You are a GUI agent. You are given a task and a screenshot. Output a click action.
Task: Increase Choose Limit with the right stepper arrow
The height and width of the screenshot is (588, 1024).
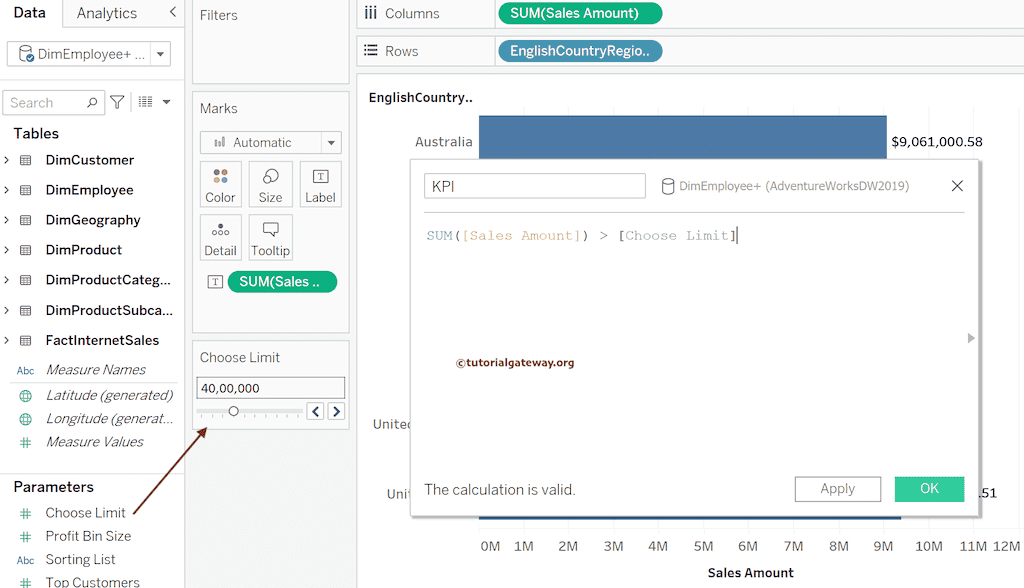coord(336,410)
